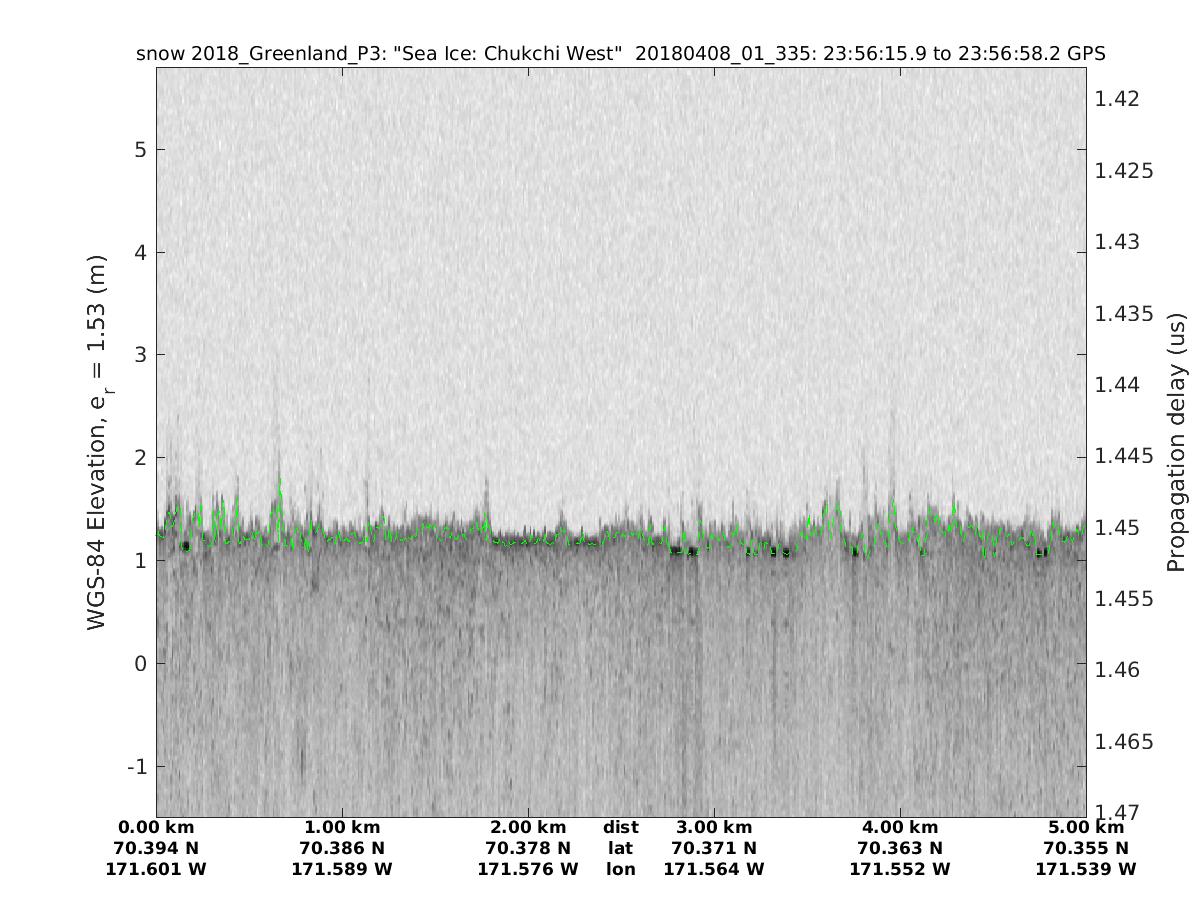
Task: Click the 1.46 propagation delay tick label
Action: point(1117,670)
